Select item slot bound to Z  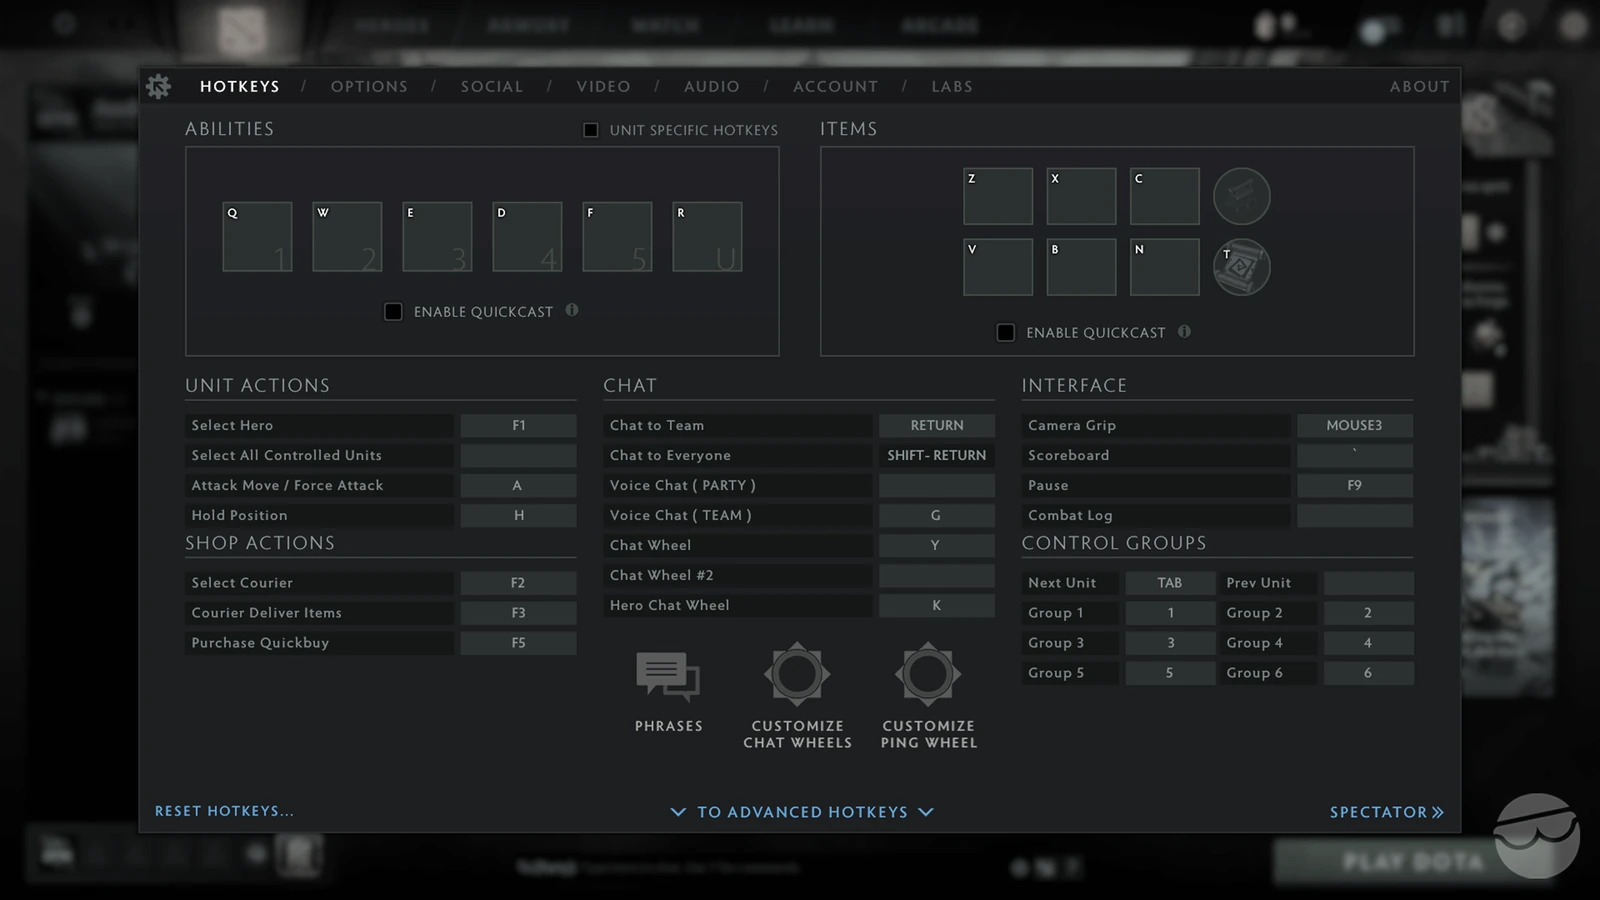998,196
